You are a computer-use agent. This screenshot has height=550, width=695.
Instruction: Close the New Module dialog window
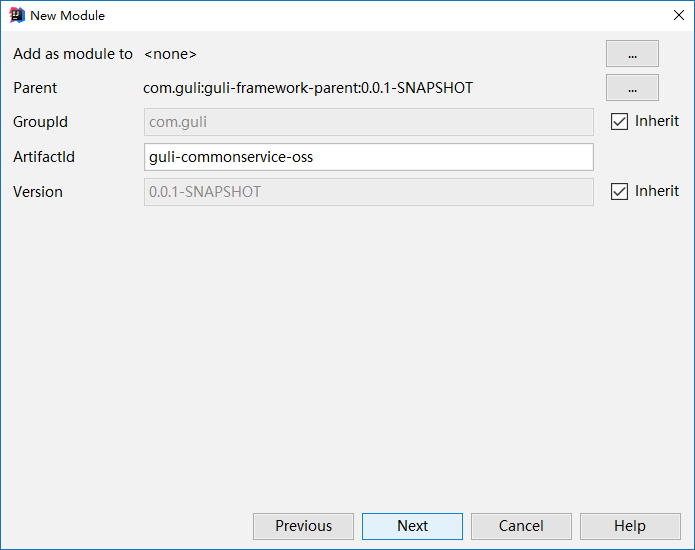pos(678,15)
